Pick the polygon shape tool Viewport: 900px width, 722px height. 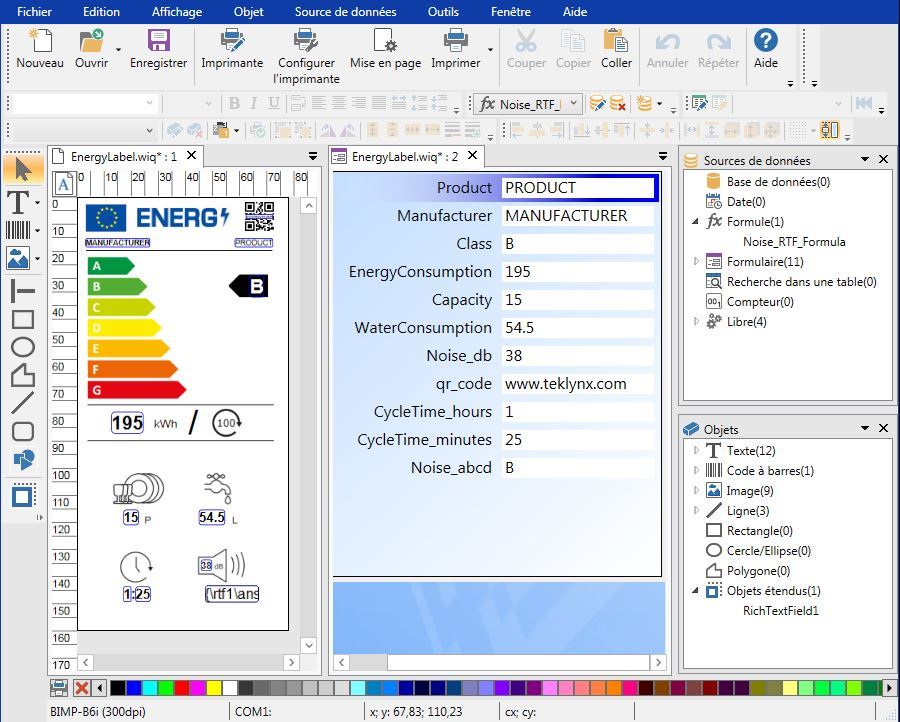(x=22, y=375)
